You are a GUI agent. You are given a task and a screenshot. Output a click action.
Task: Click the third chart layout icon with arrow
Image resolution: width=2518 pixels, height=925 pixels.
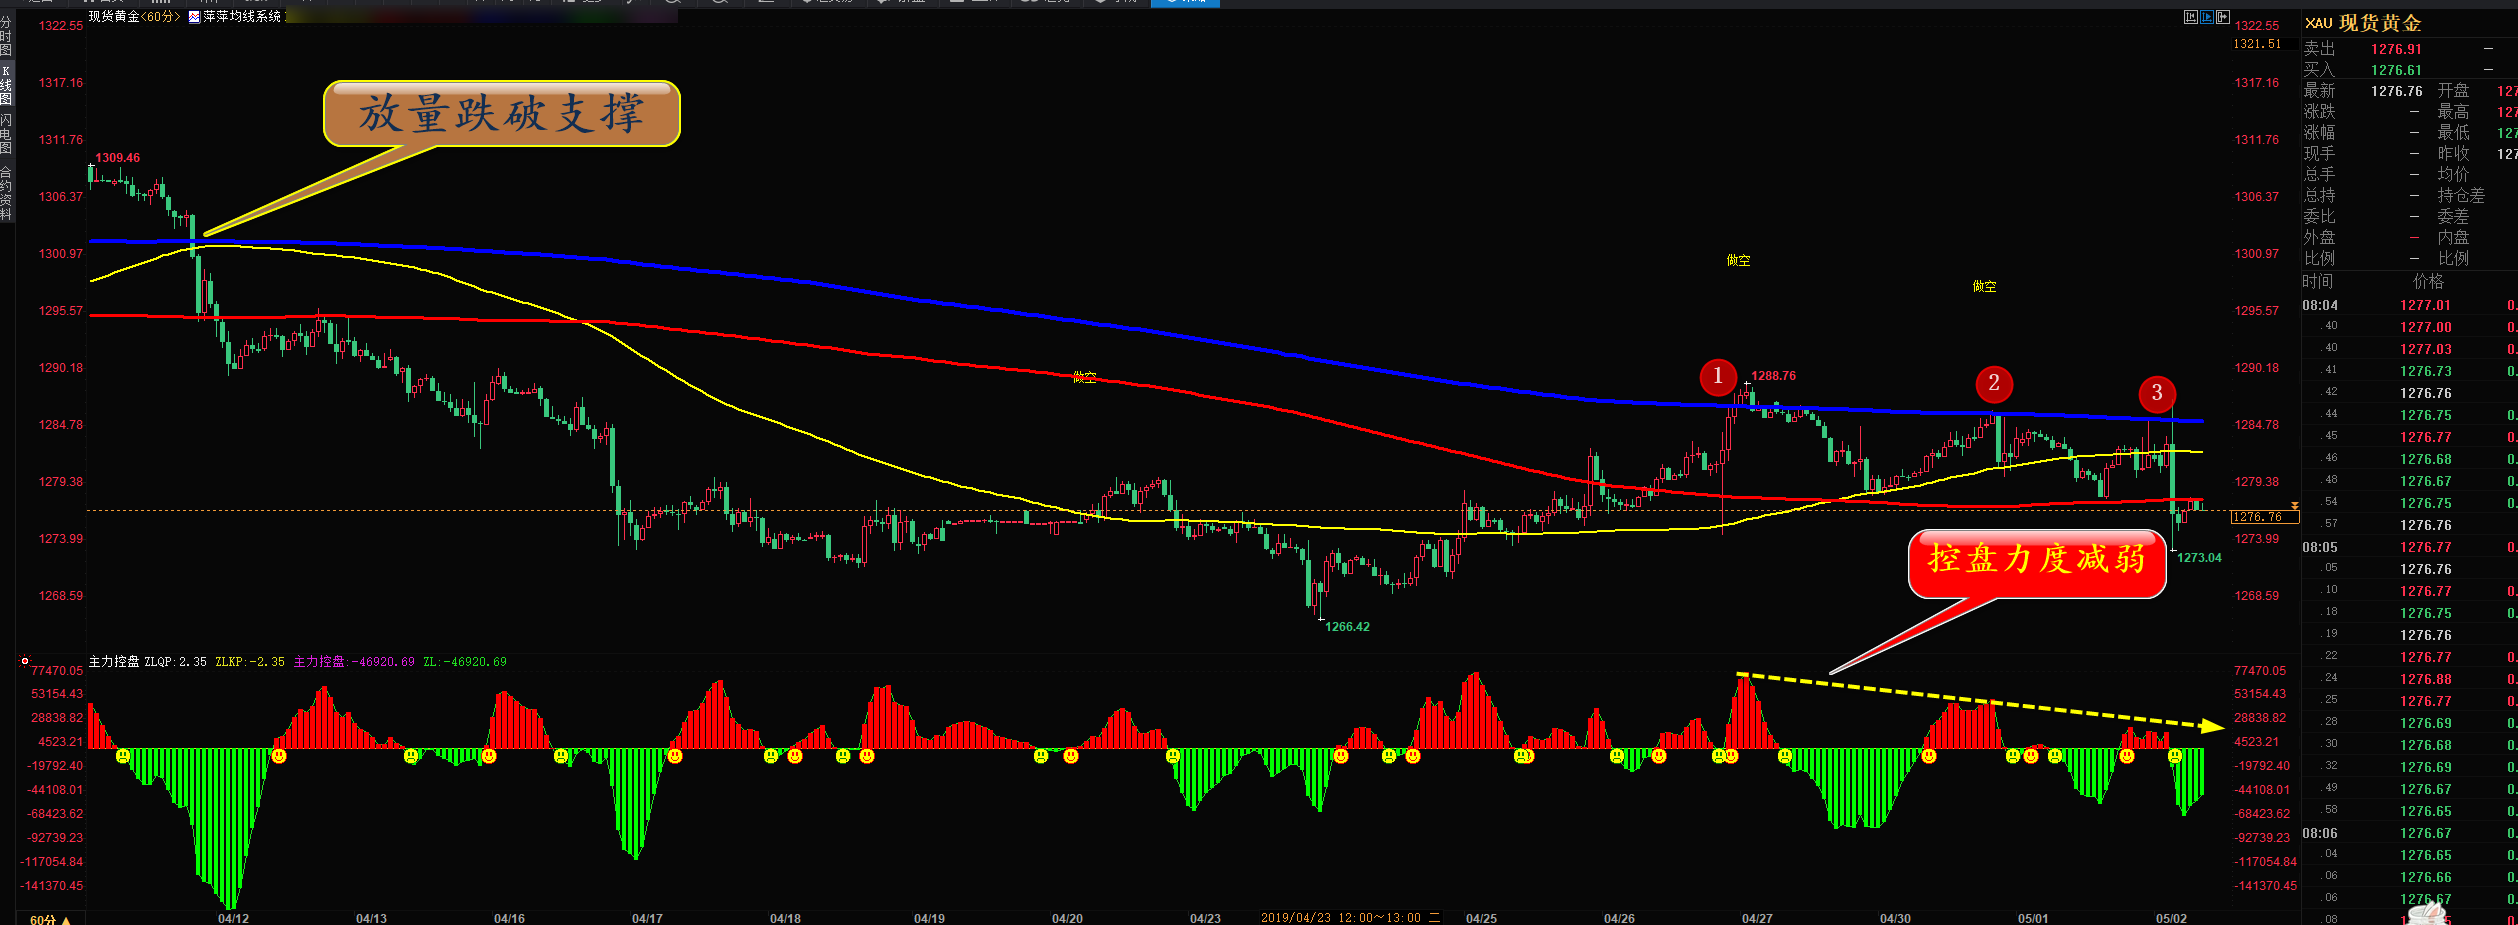click(x=2222, y=17)
